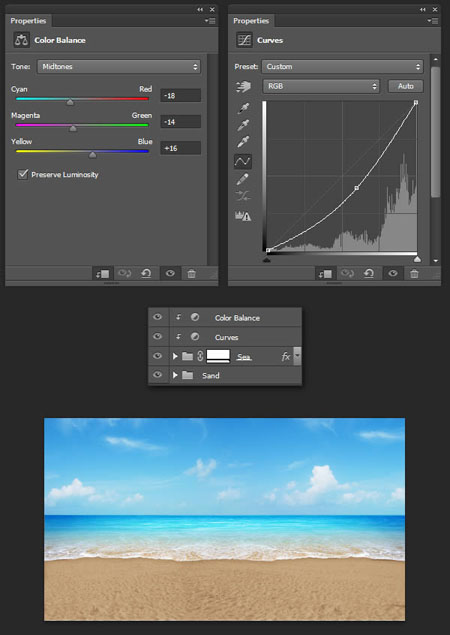Open Curves panel flyout menu
The image size is (450, 635).
pos(433,21)
